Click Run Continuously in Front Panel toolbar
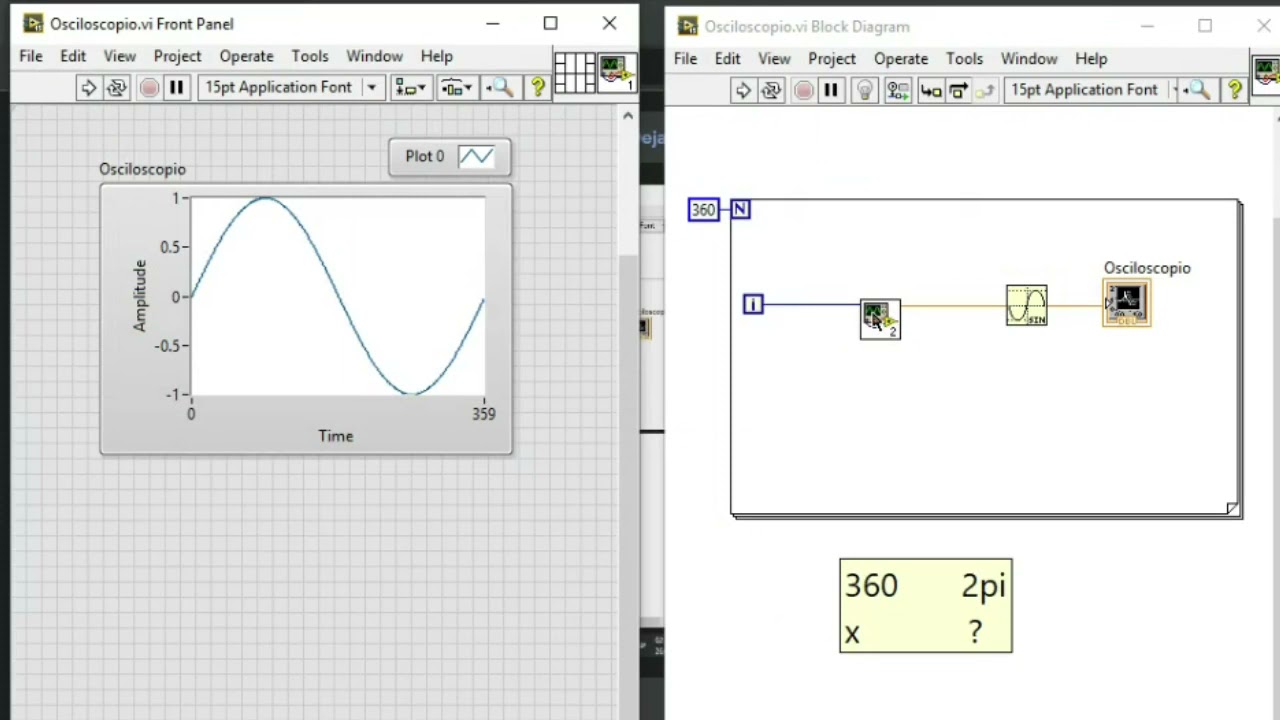1280x720 pixels. (117, 88)
